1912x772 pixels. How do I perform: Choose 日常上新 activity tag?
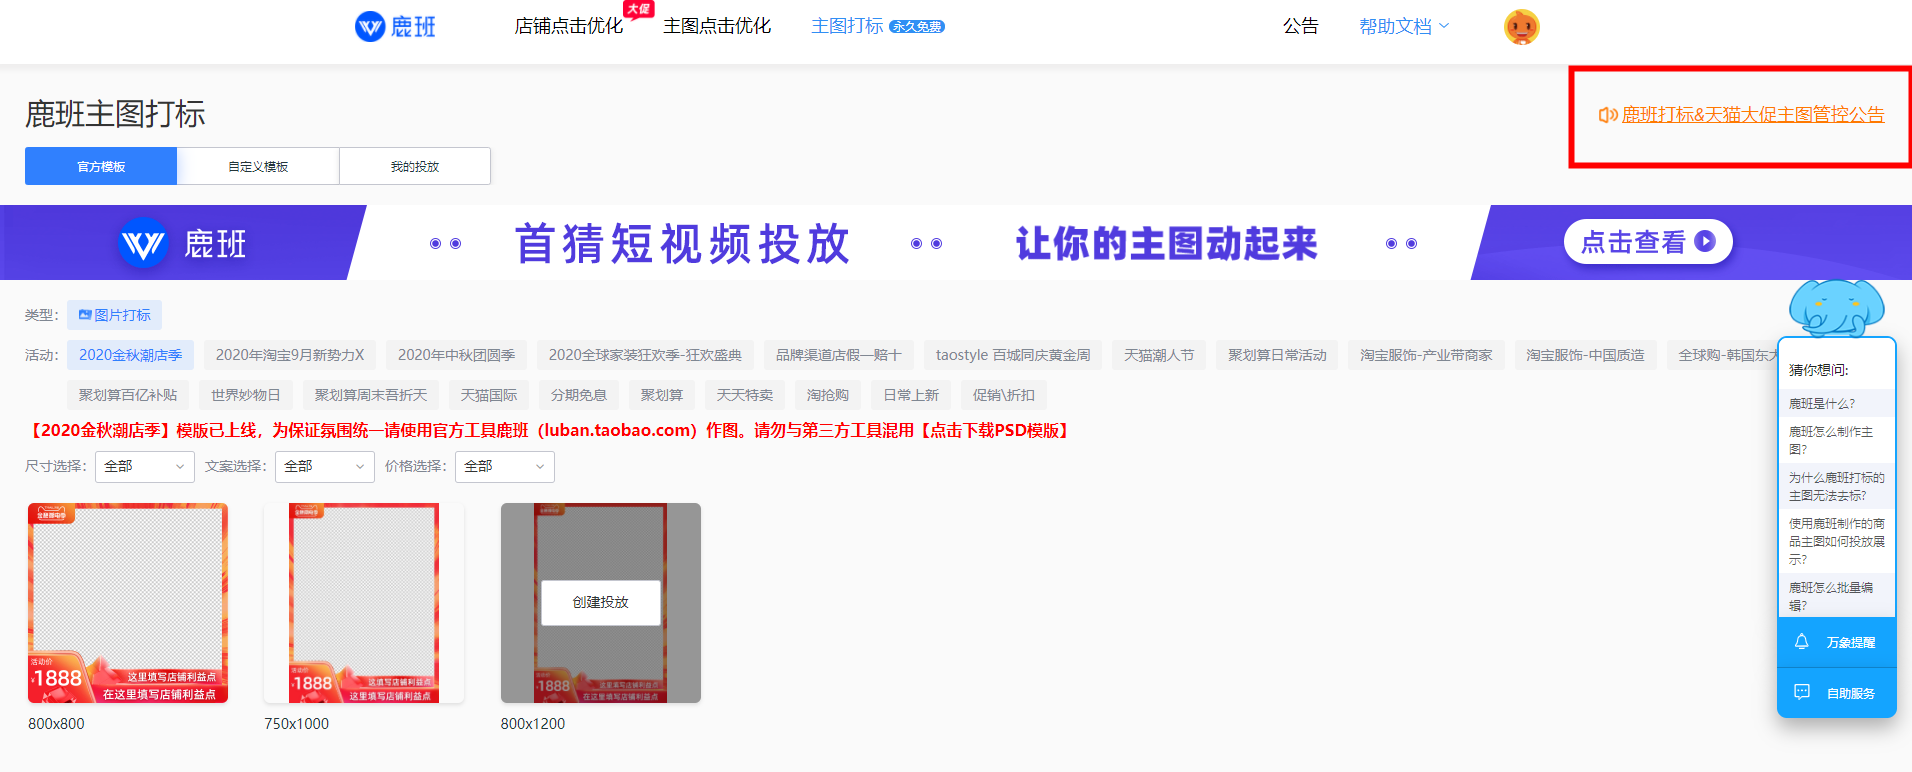click(x=911, y=395)
